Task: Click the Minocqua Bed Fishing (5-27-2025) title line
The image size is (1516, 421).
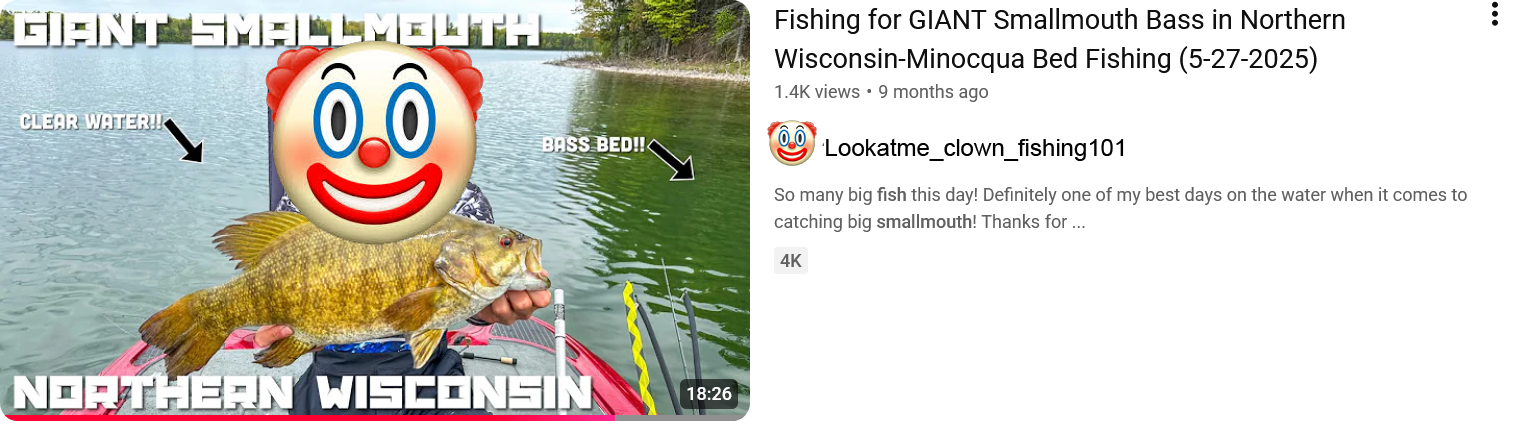Action: pos(1112,58)
